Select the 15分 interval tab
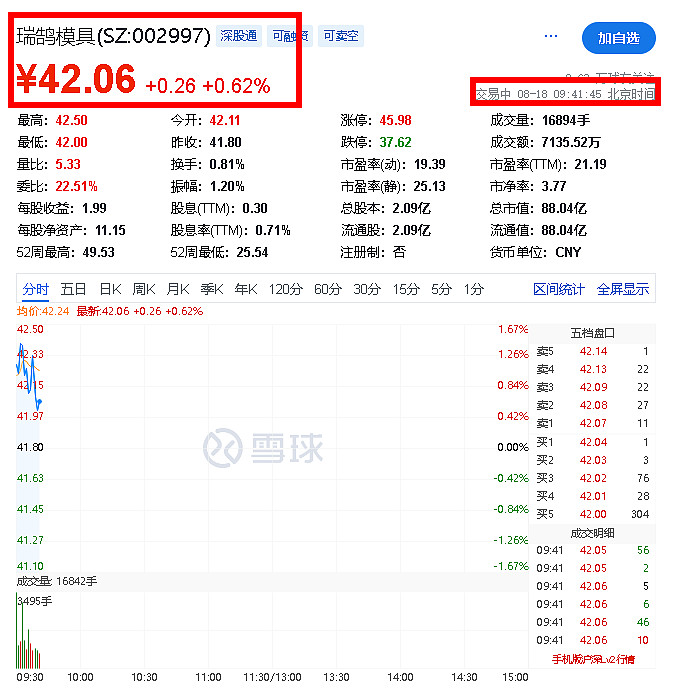The width and height of the screenshot is (686, 690). click(x=406, y=289)
